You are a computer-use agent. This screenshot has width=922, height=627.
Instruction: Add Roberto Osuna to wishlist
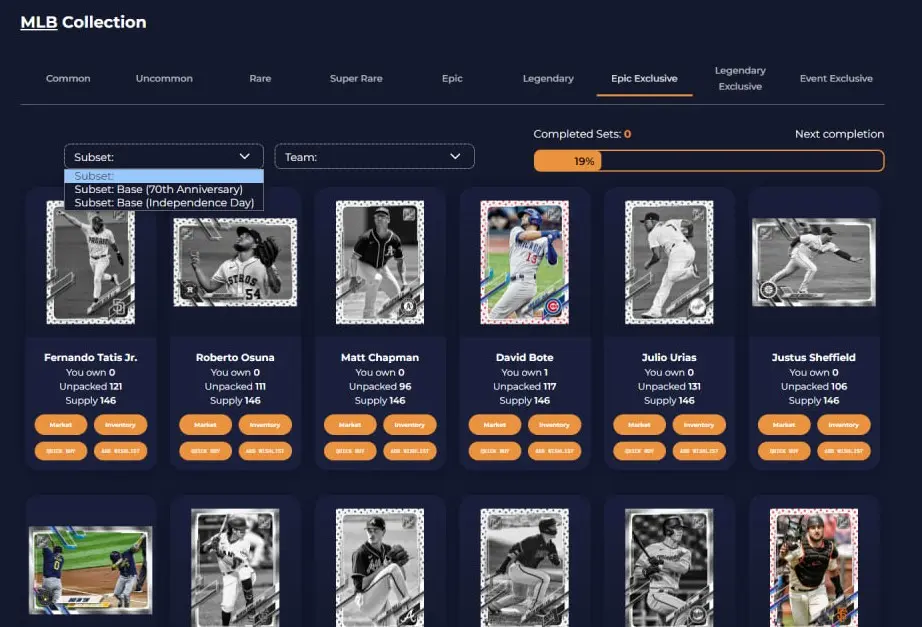pos(265,451)
